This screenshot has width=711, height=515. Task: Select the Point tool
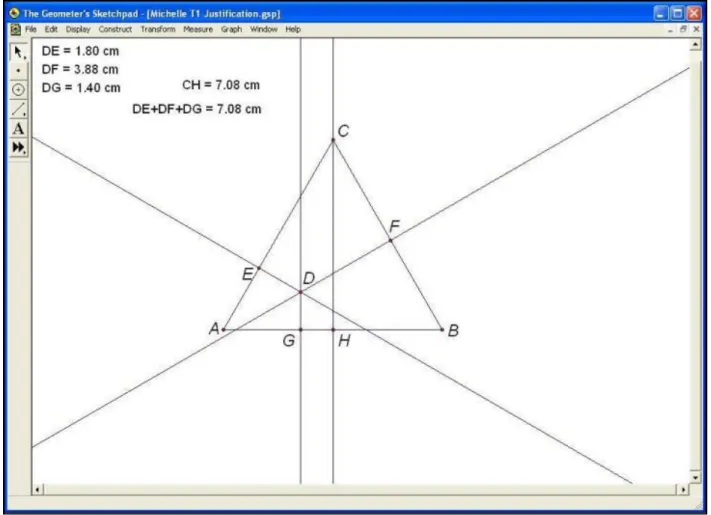(18, 71)
